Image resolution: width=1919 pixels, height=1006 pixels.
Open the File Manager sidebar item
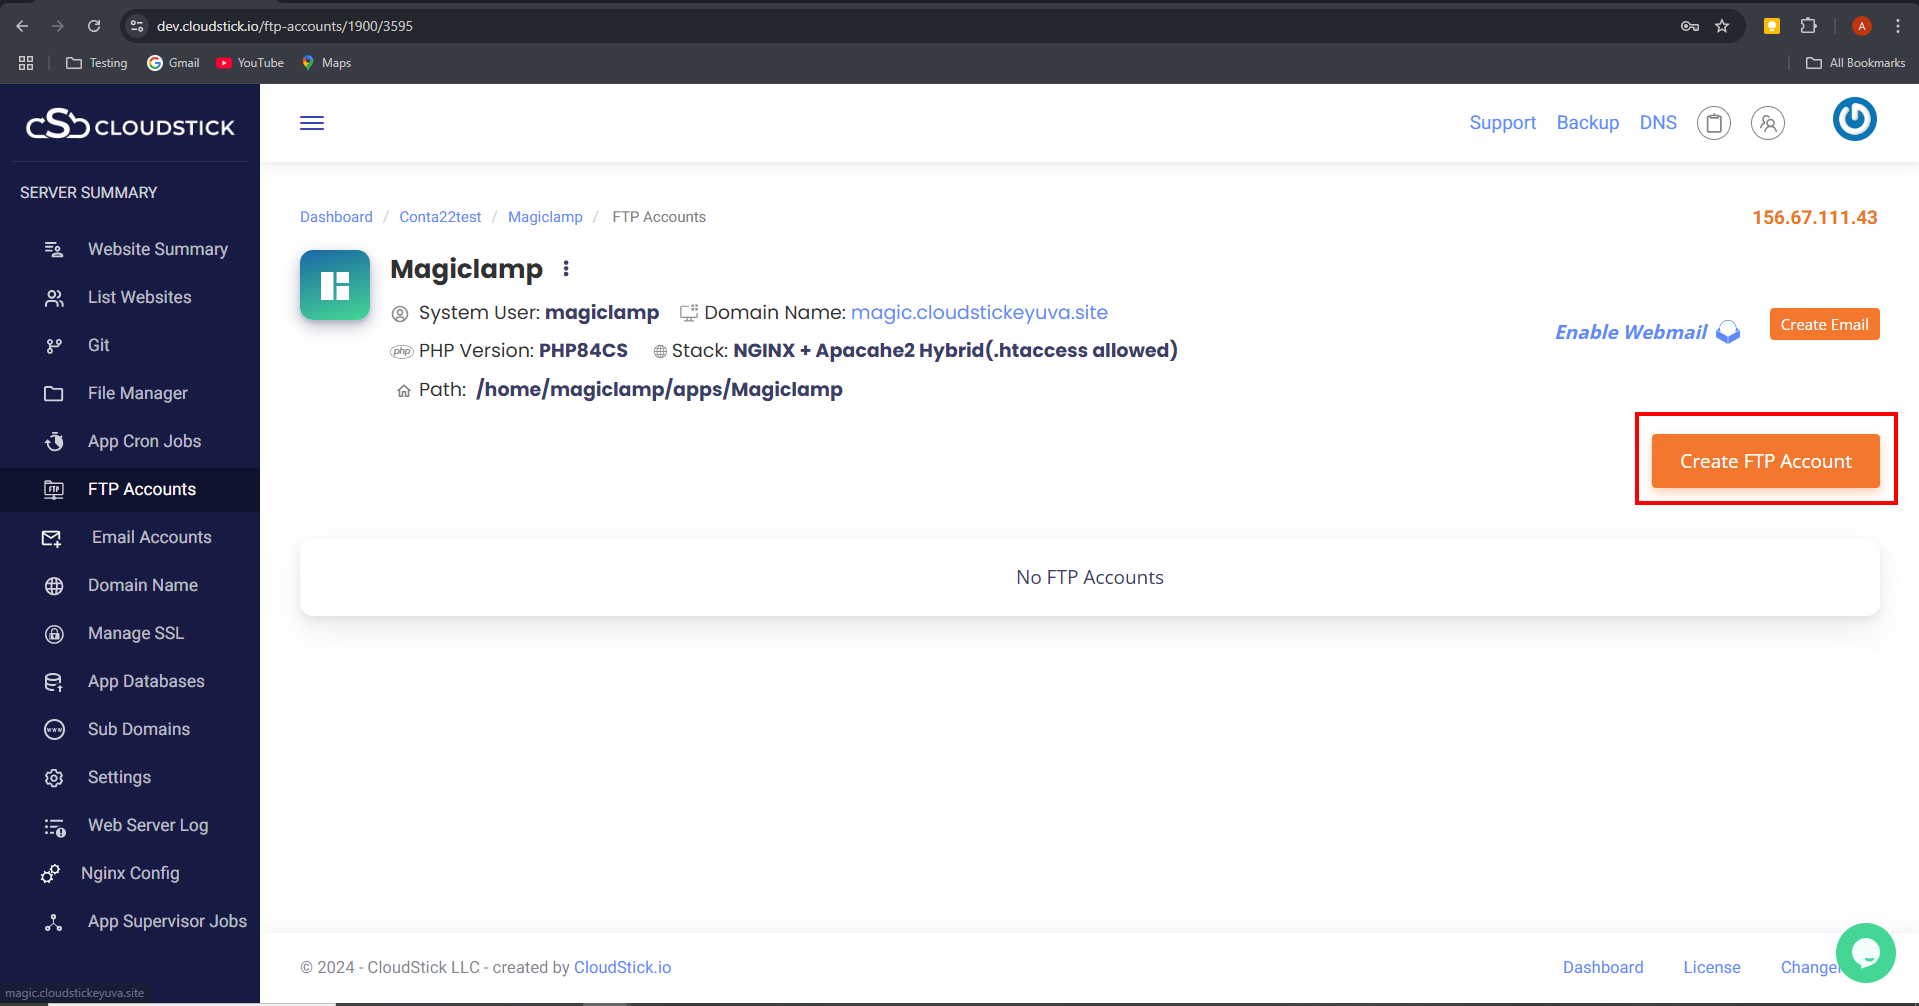tap(137, 393)
